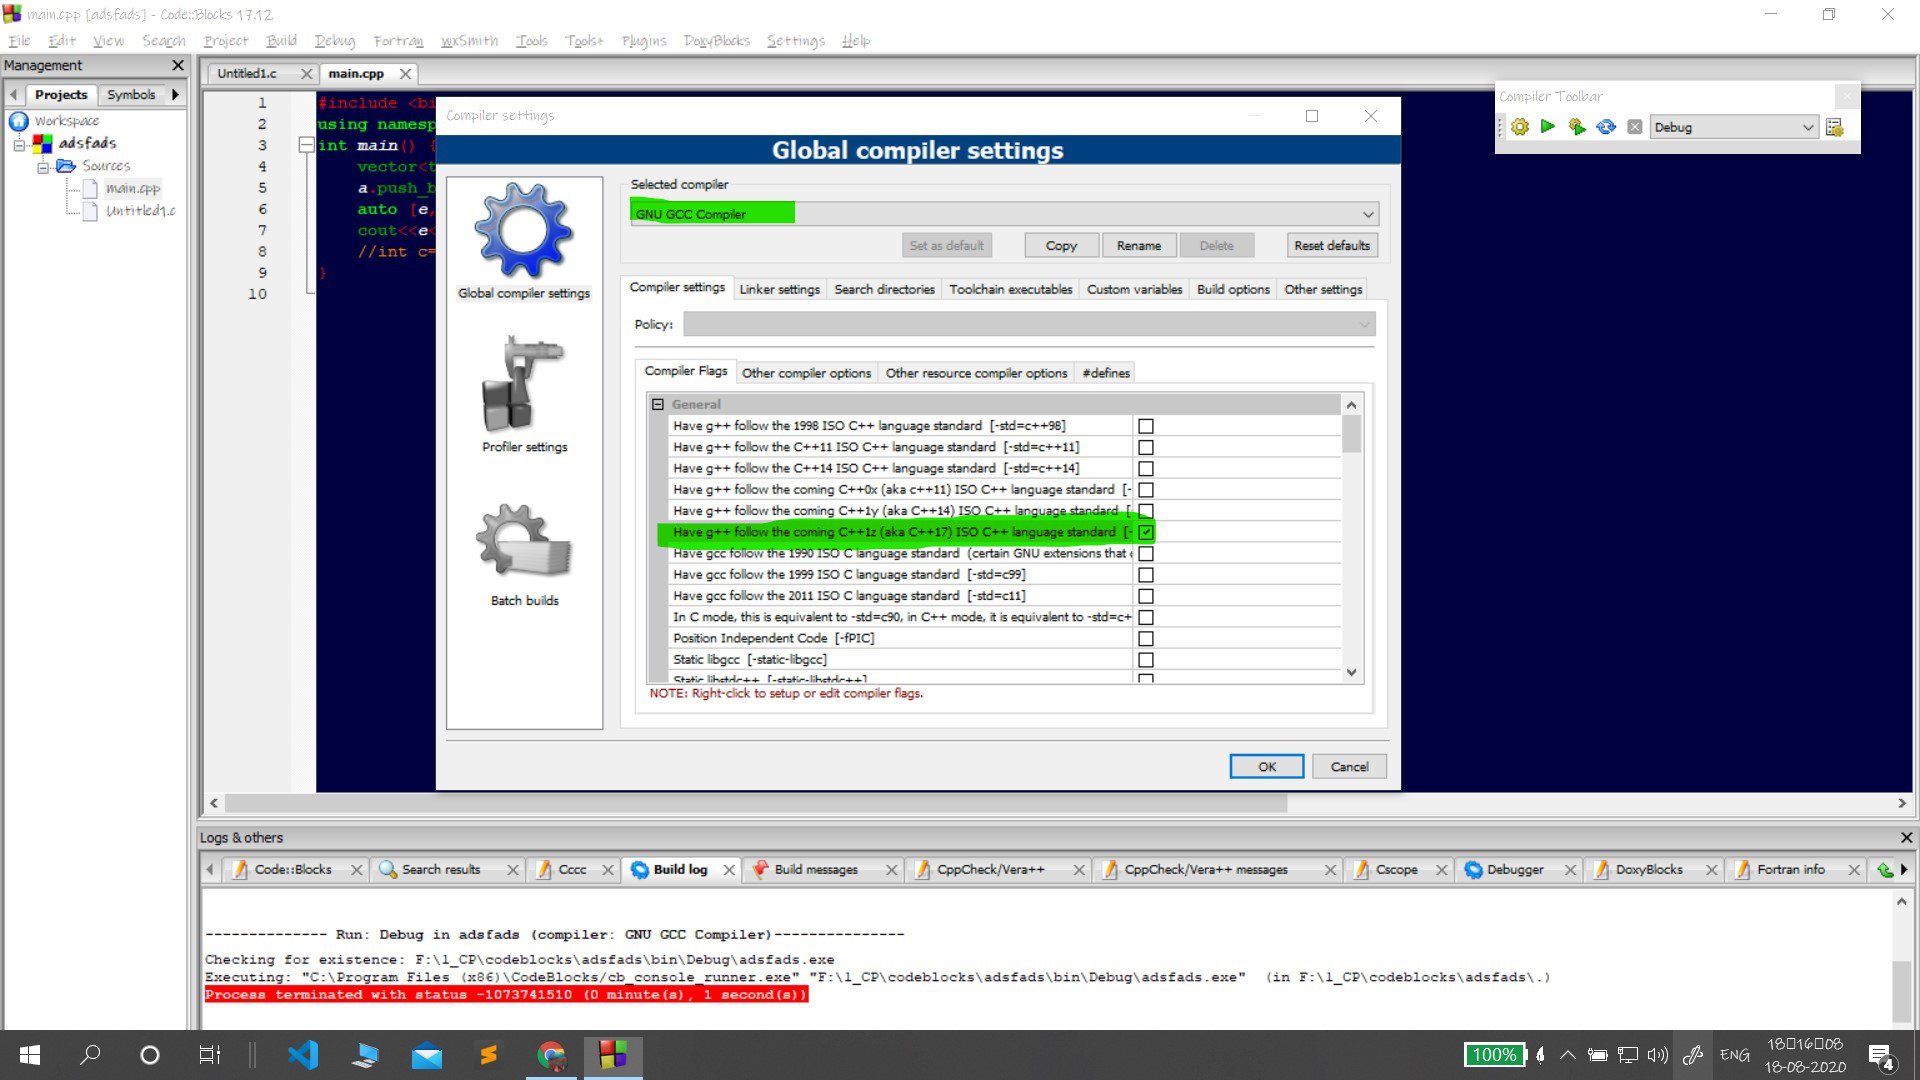Open Profiler settings icon
The image size is (1920, 1080).
(524, 384)
